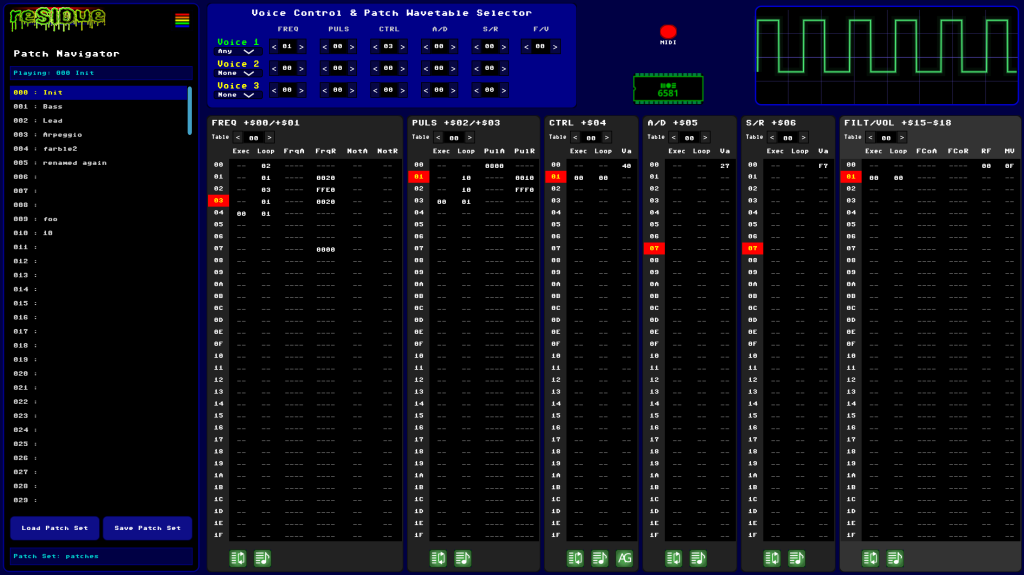
Task: Click the FILT/VOL panel music-note list icon
Action: [895, 558]
